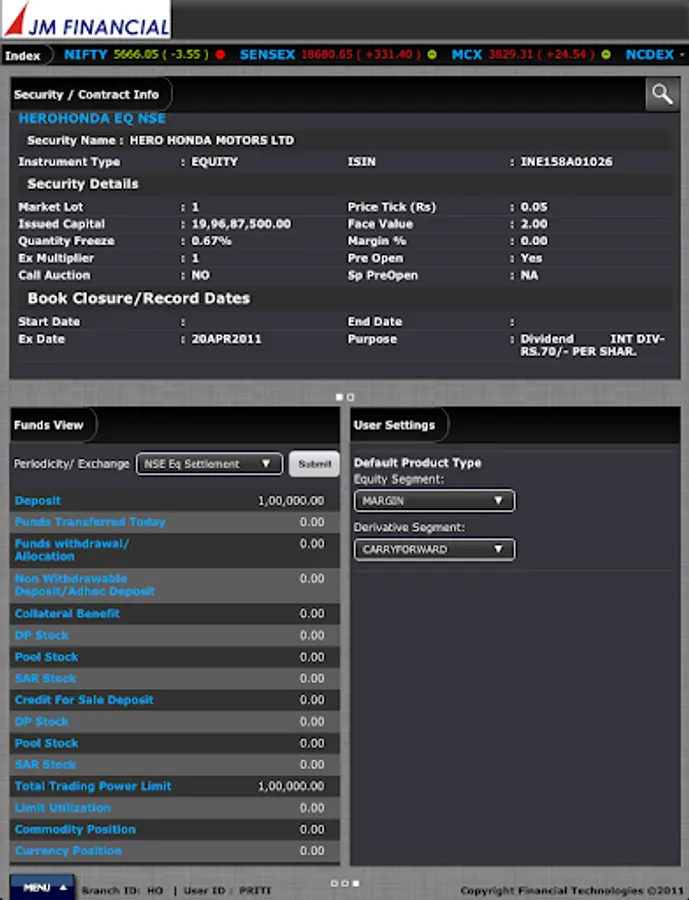Click Quantity Freeze value 0.67%
The image size is (689, 900).
(211, 241)
